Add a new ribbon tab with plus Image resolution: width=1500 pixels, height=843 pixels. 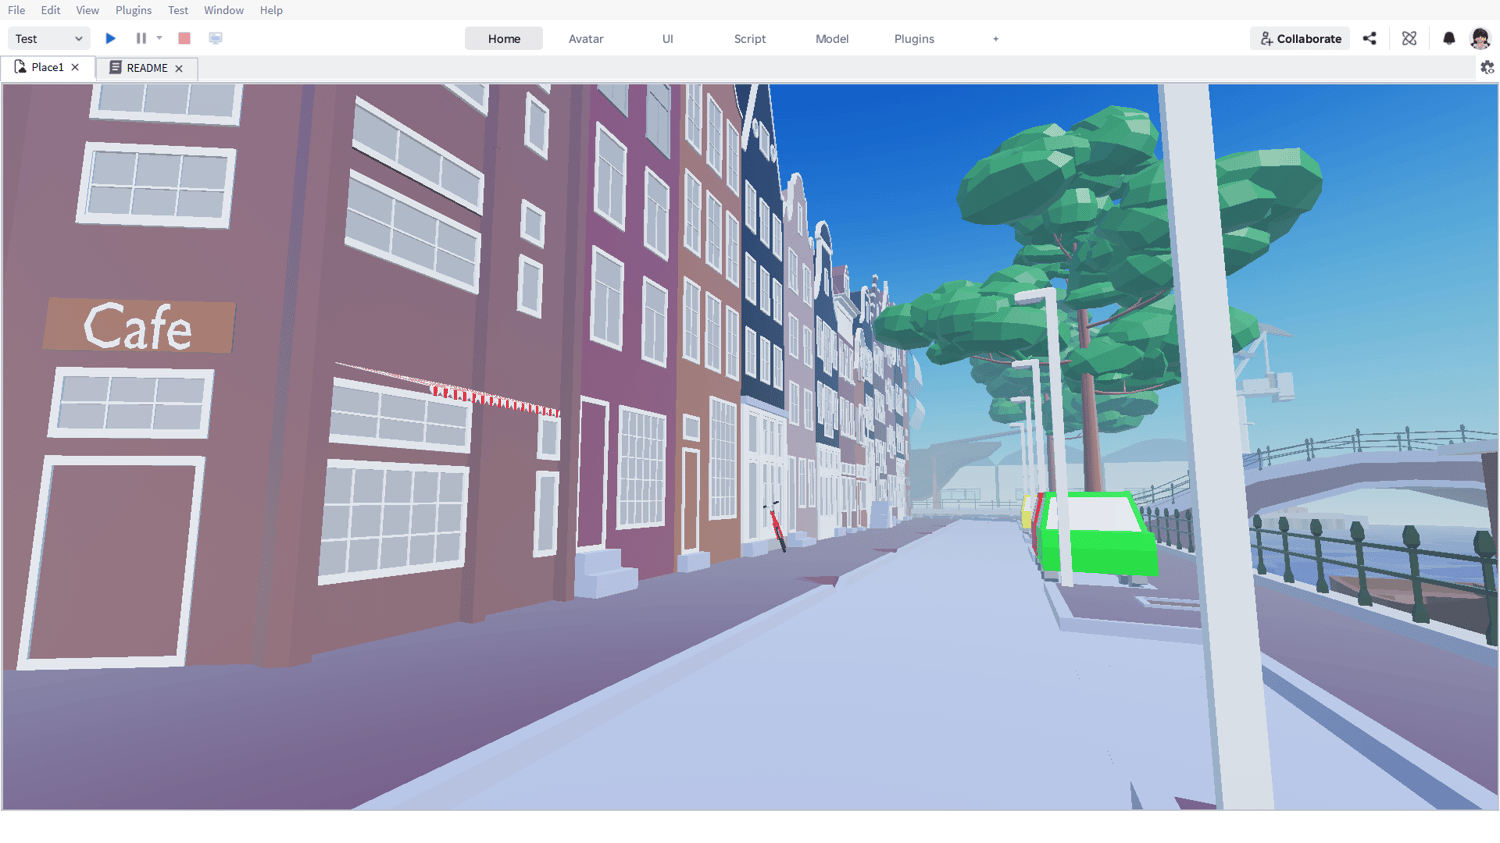[x=996, y=39]
